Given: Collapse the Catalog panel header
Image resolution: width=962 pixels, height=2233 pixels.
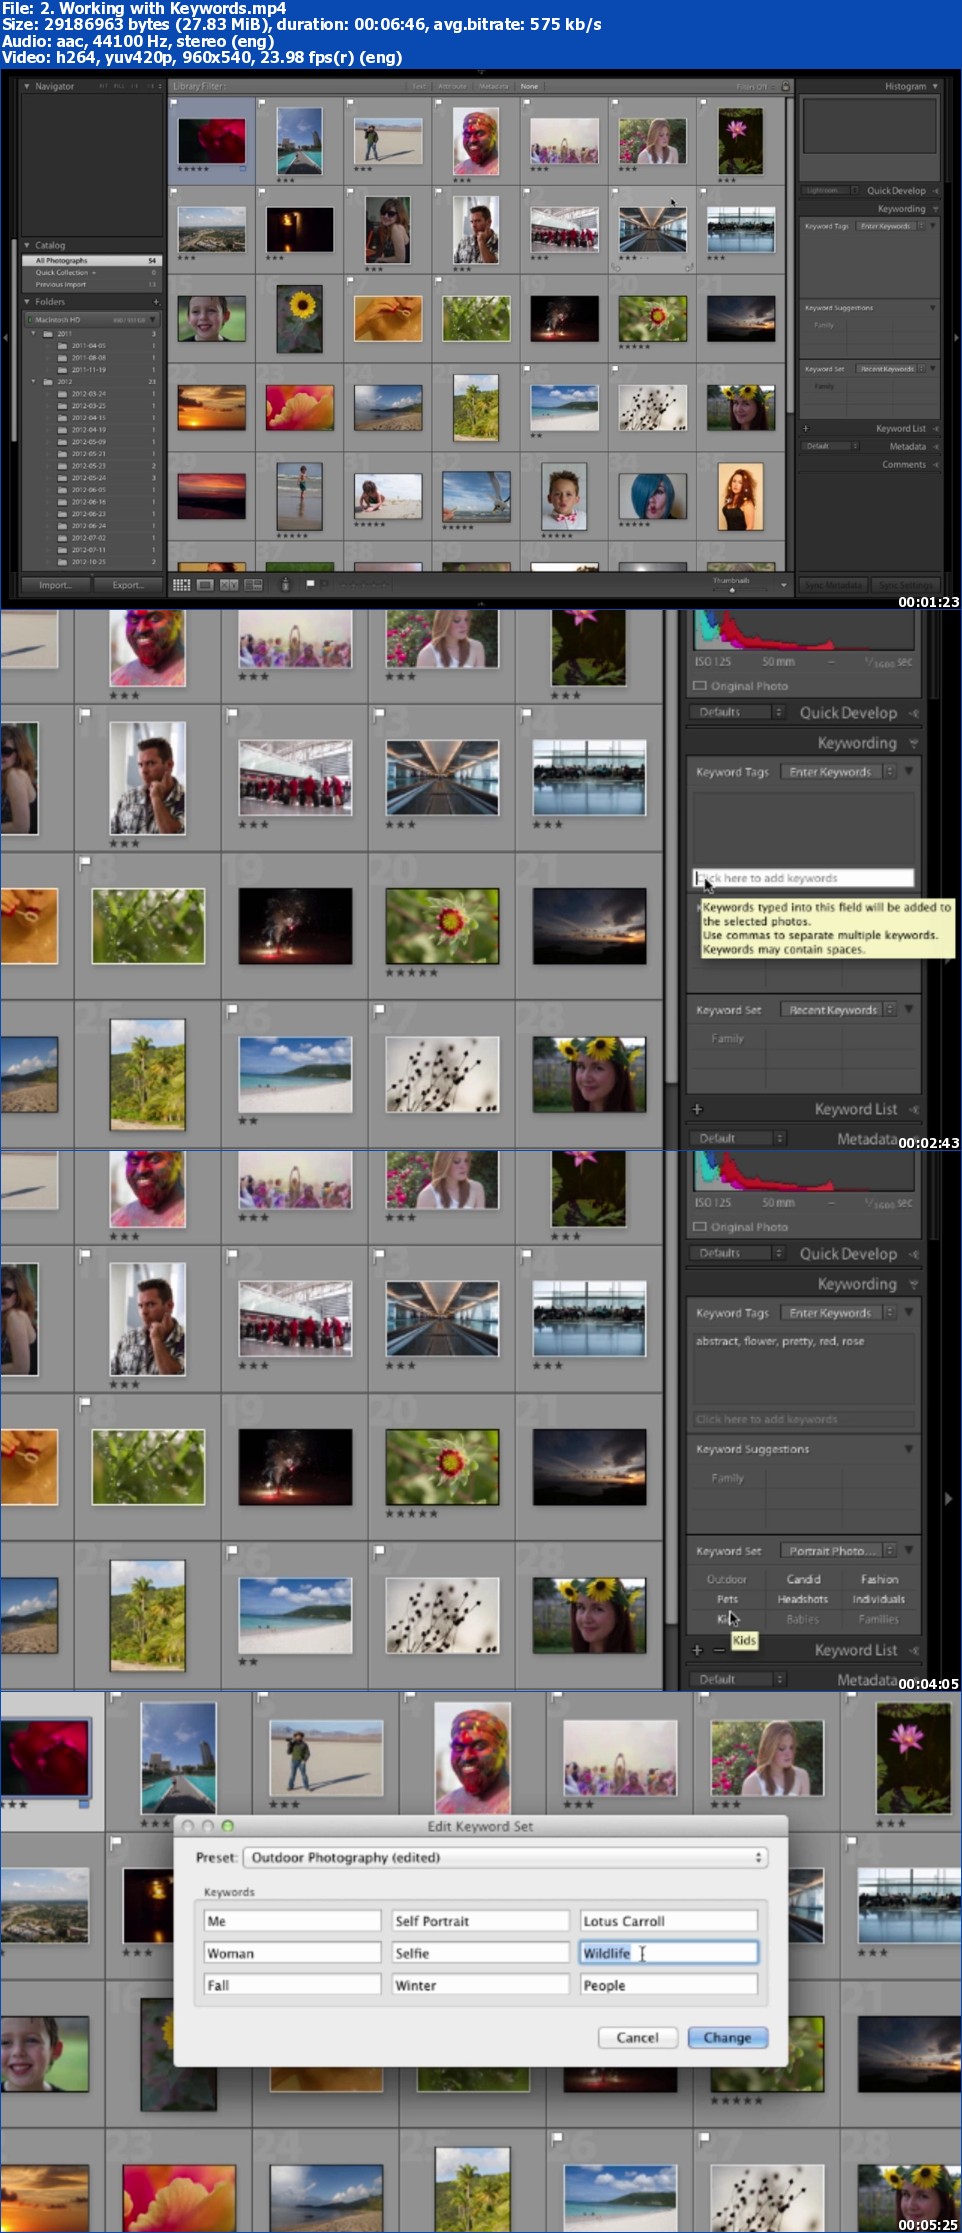Looking at the screenshot, I should tap(27, 245).
